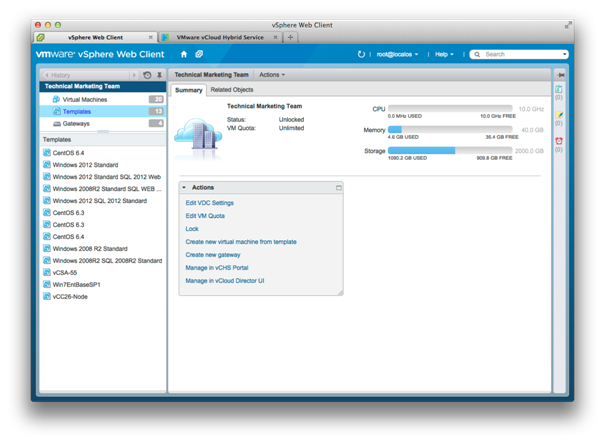
Task: Open the Recent Tasks sidebar icon
Action: point(559,89)
